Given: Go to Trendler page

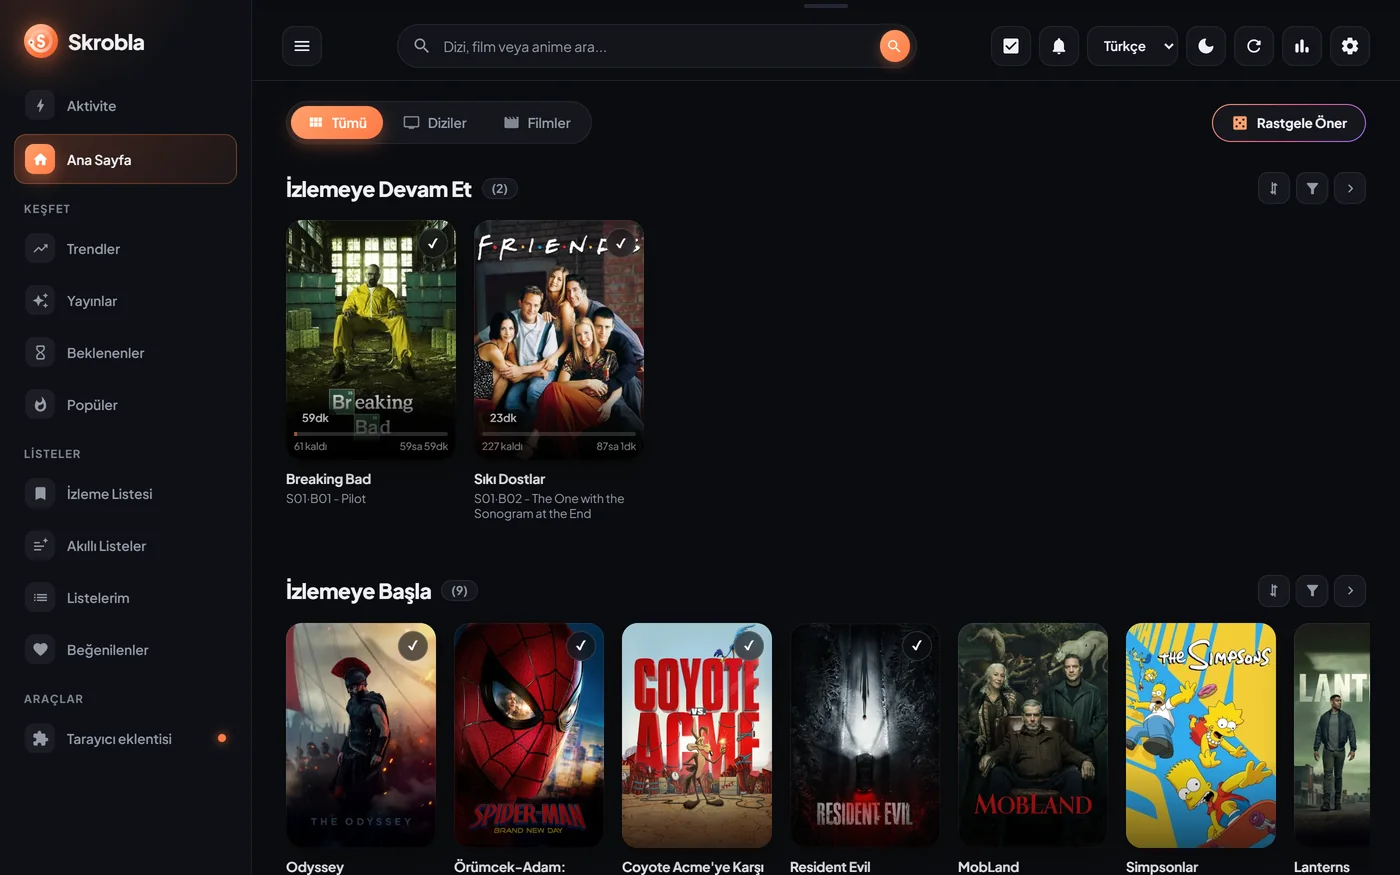Looking at the screenshot, I should coord(125,249).
